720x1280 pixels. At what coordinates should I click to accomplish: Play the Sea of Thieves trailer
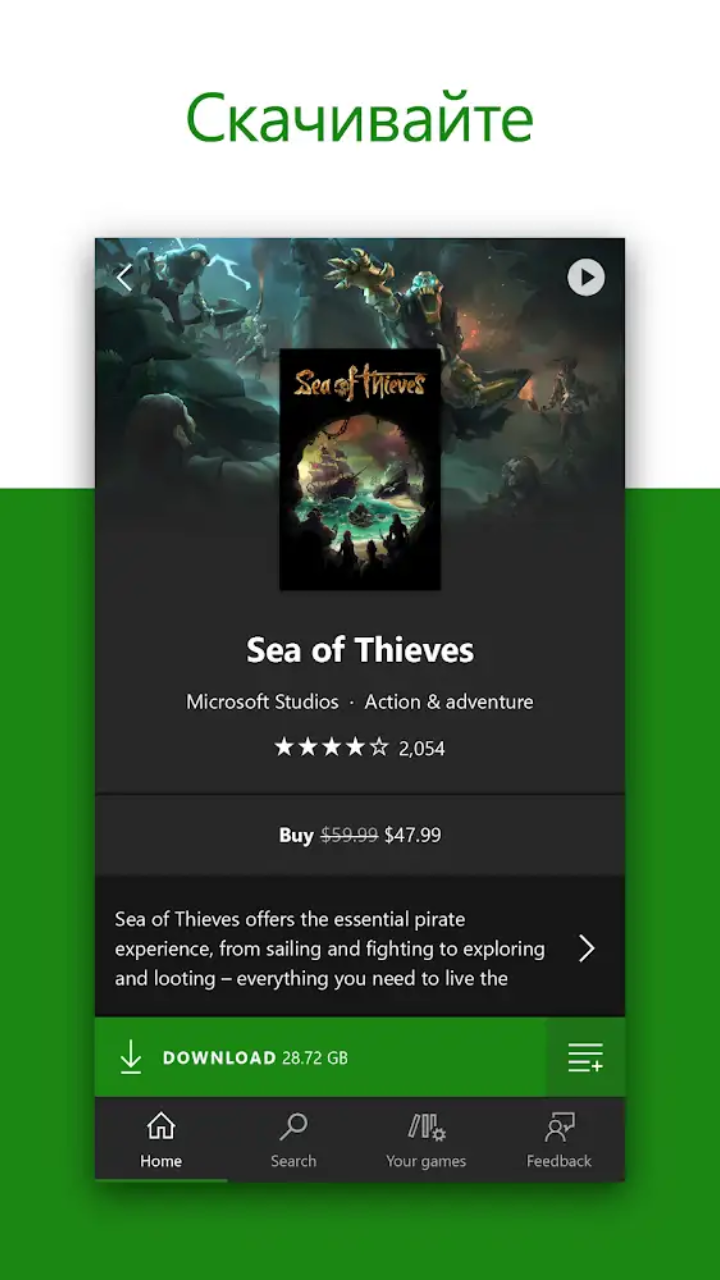click(x=586, y=277)
